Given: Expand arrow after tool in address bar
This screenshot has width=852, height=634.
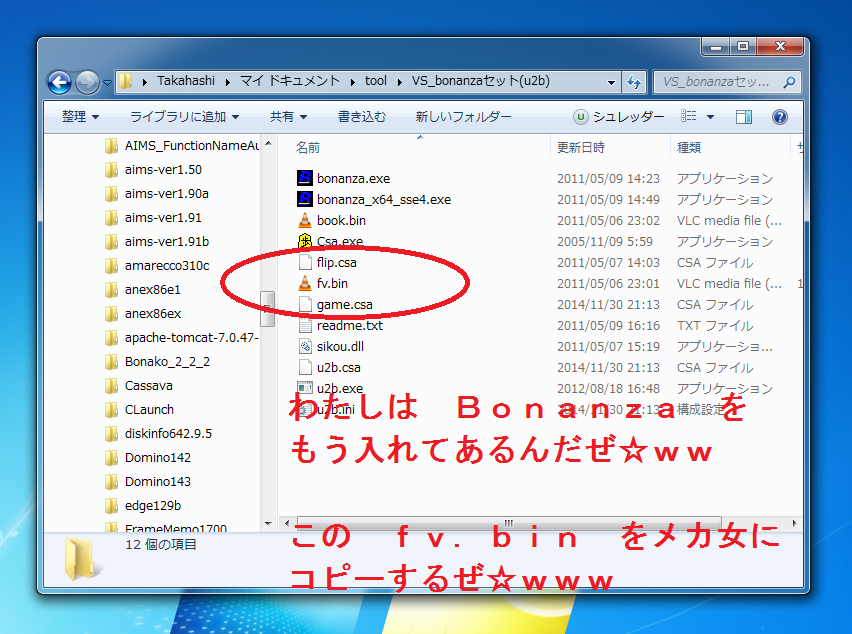Looking at the screenshot, I should click(399, 82).
